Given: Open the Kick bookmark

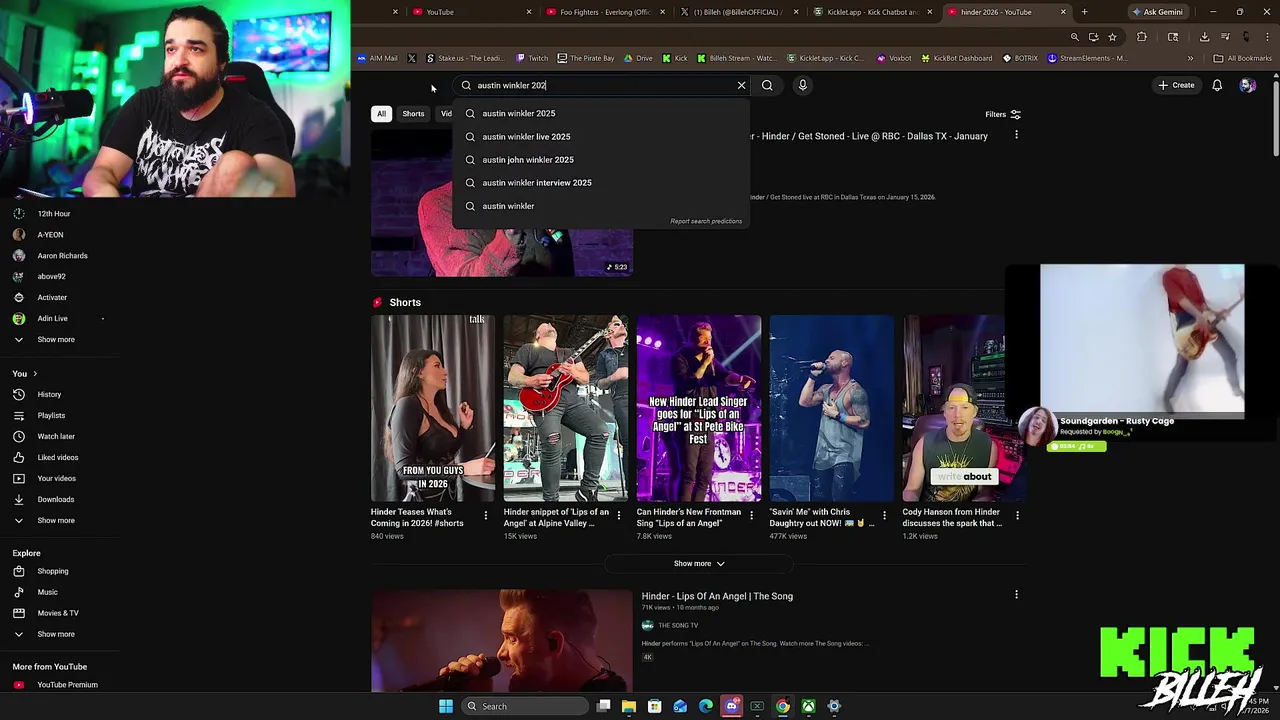Looking at the screenshot, I should click(674, 58).
